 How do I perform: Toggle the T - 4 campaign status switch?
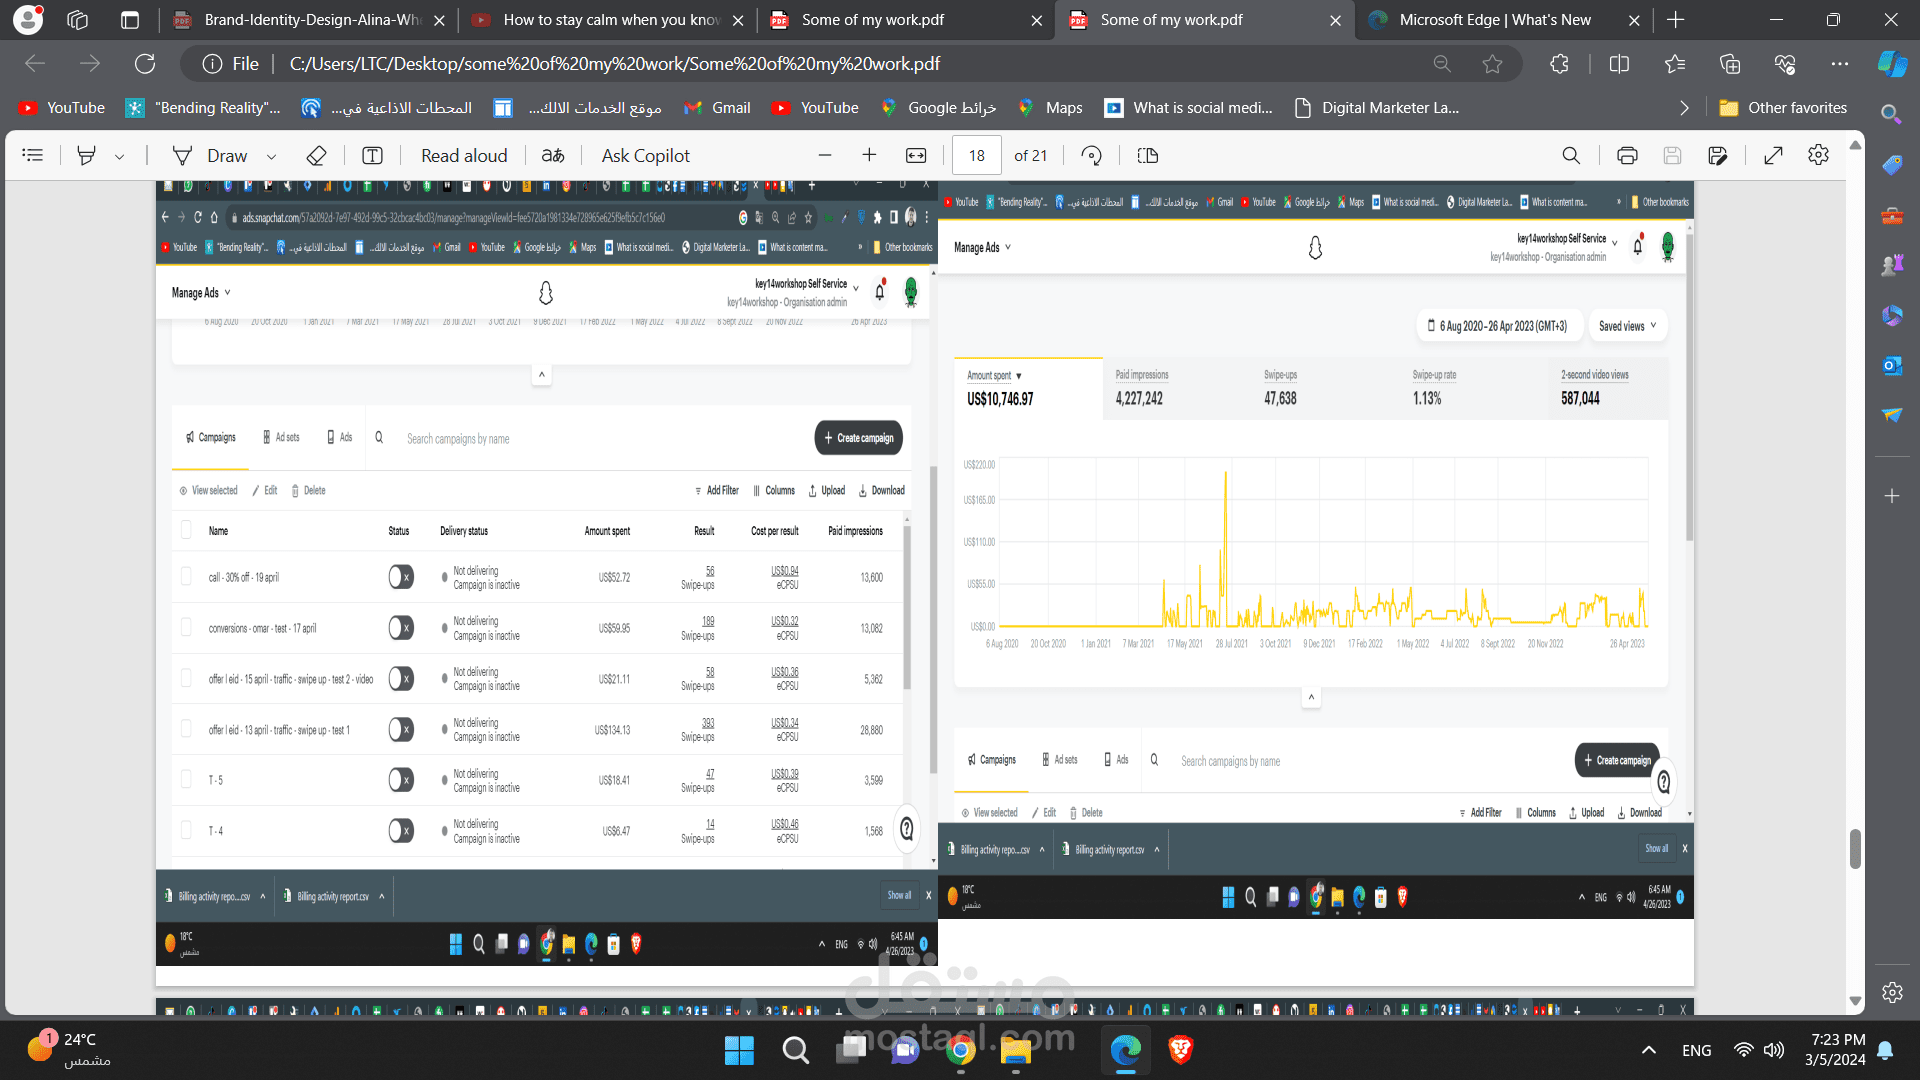click(401, 830)
